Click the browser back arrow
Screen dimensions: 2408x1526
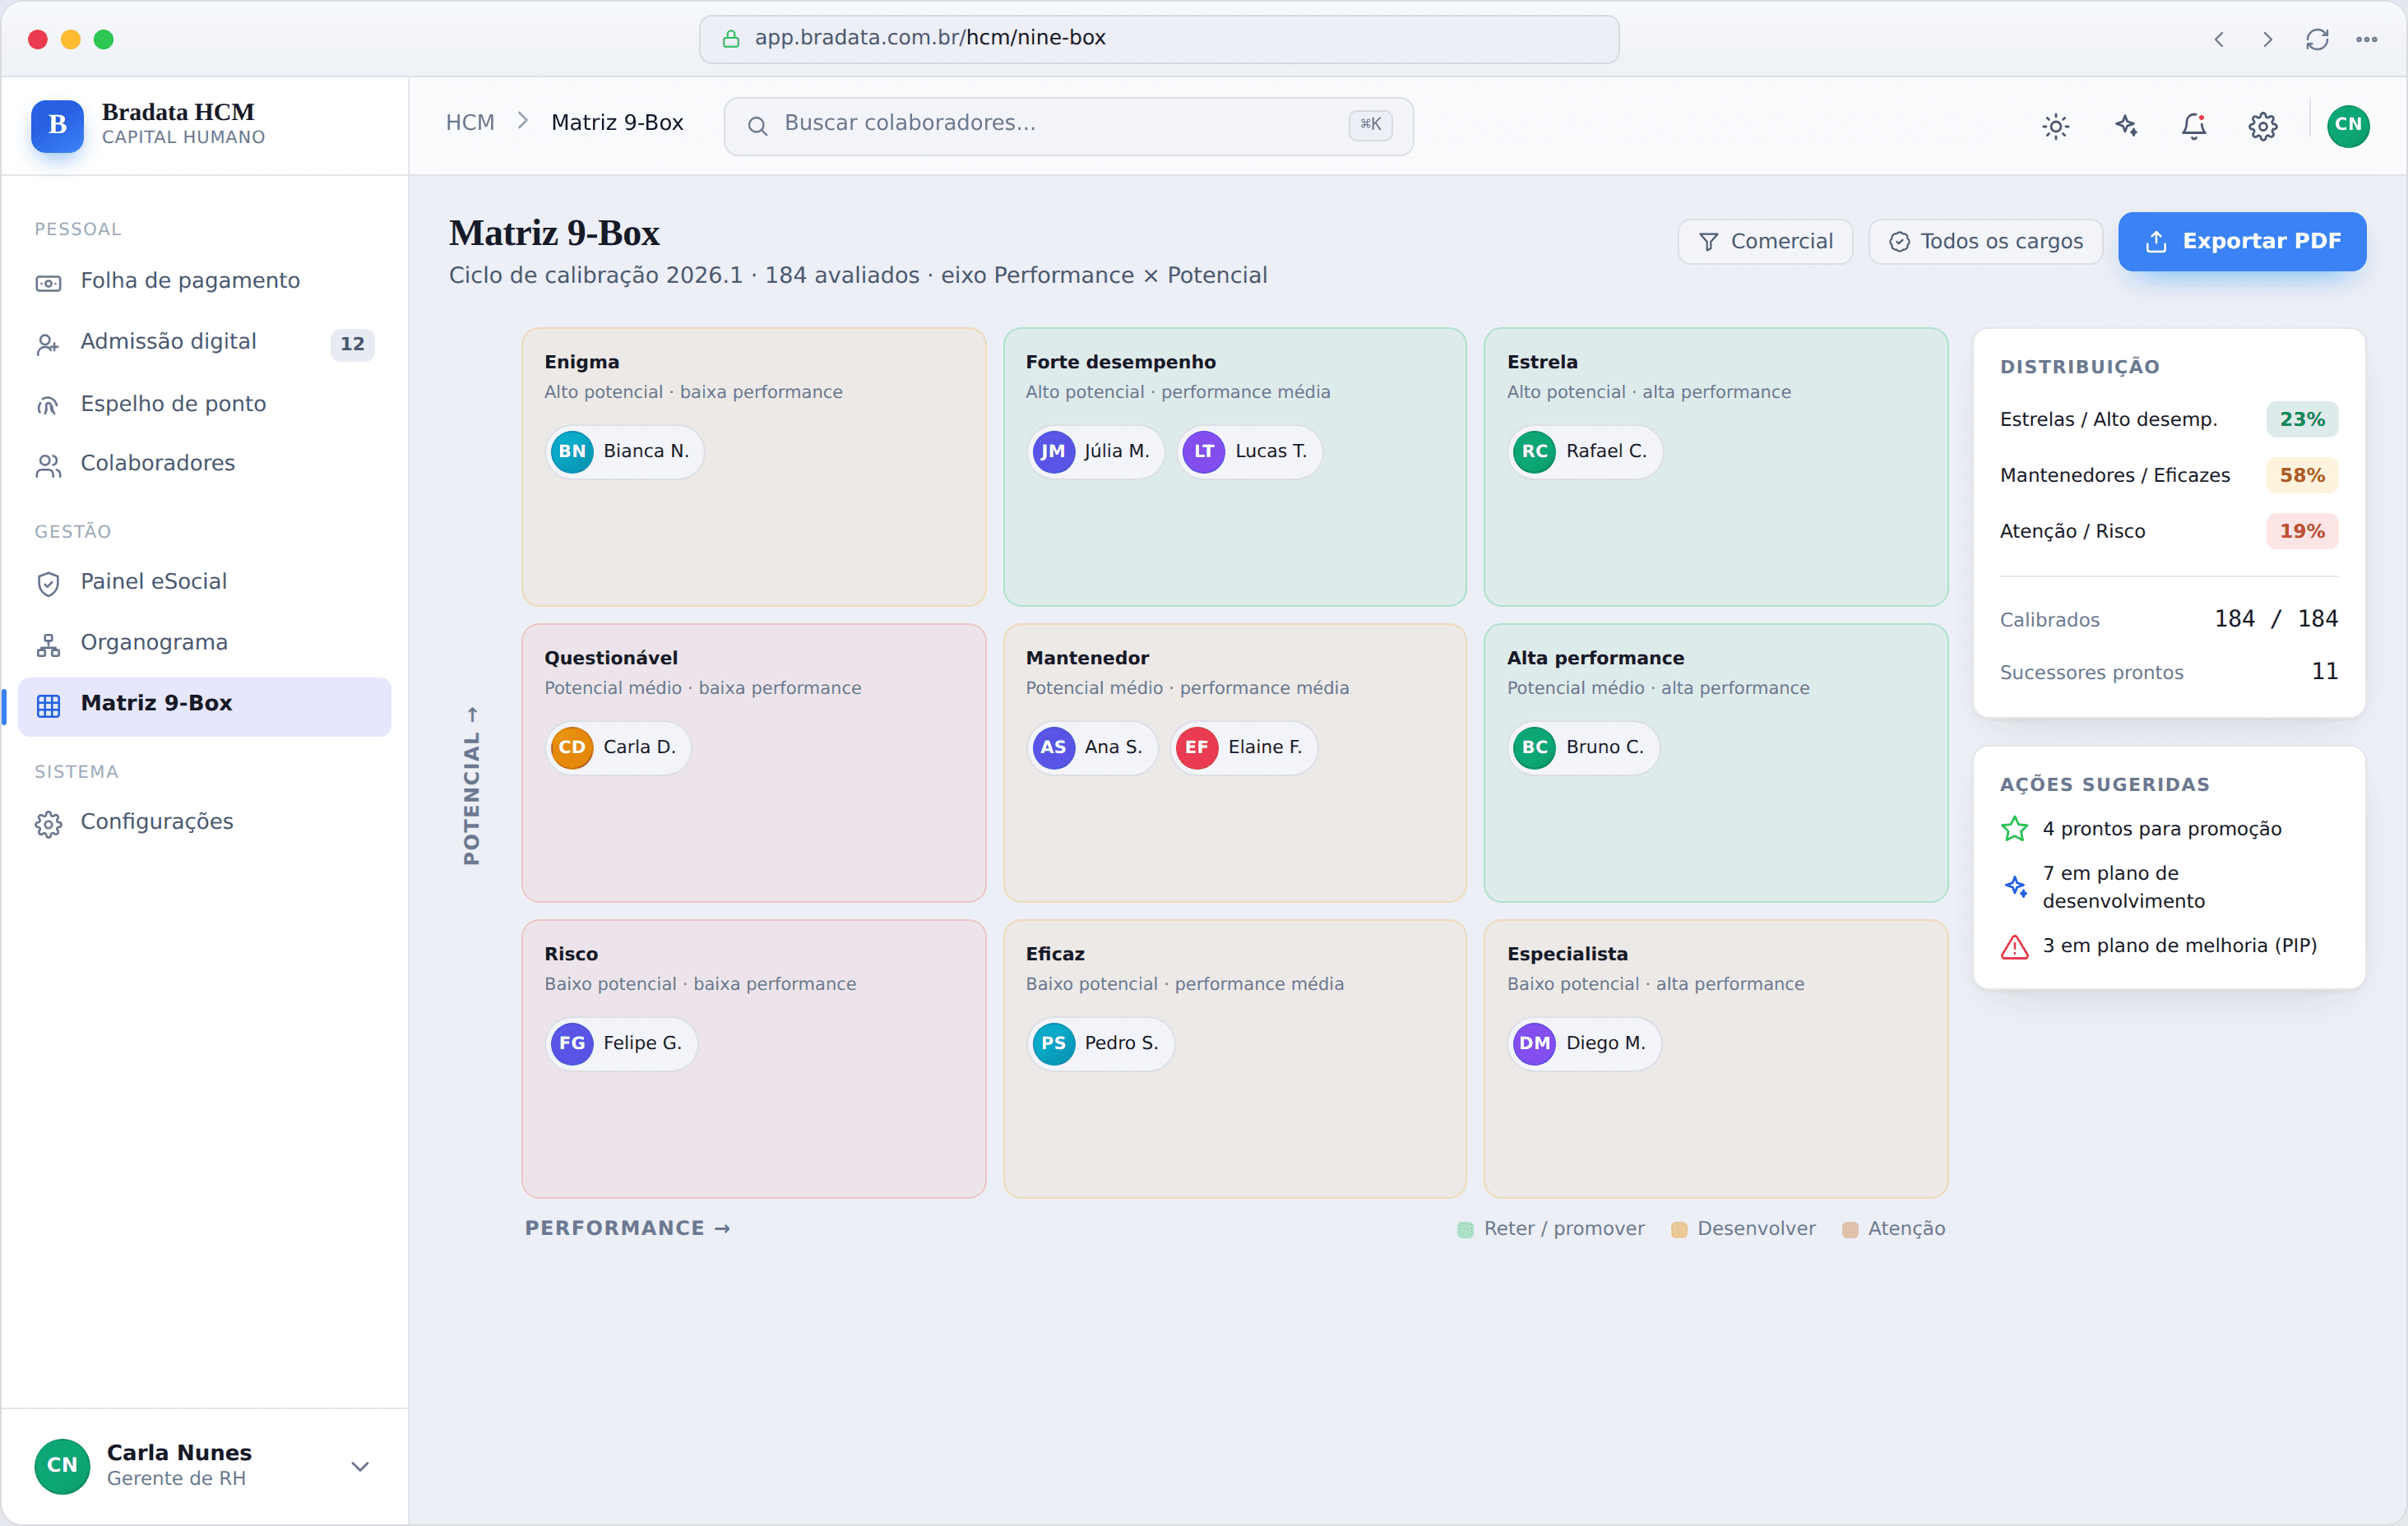point(2218,39)
